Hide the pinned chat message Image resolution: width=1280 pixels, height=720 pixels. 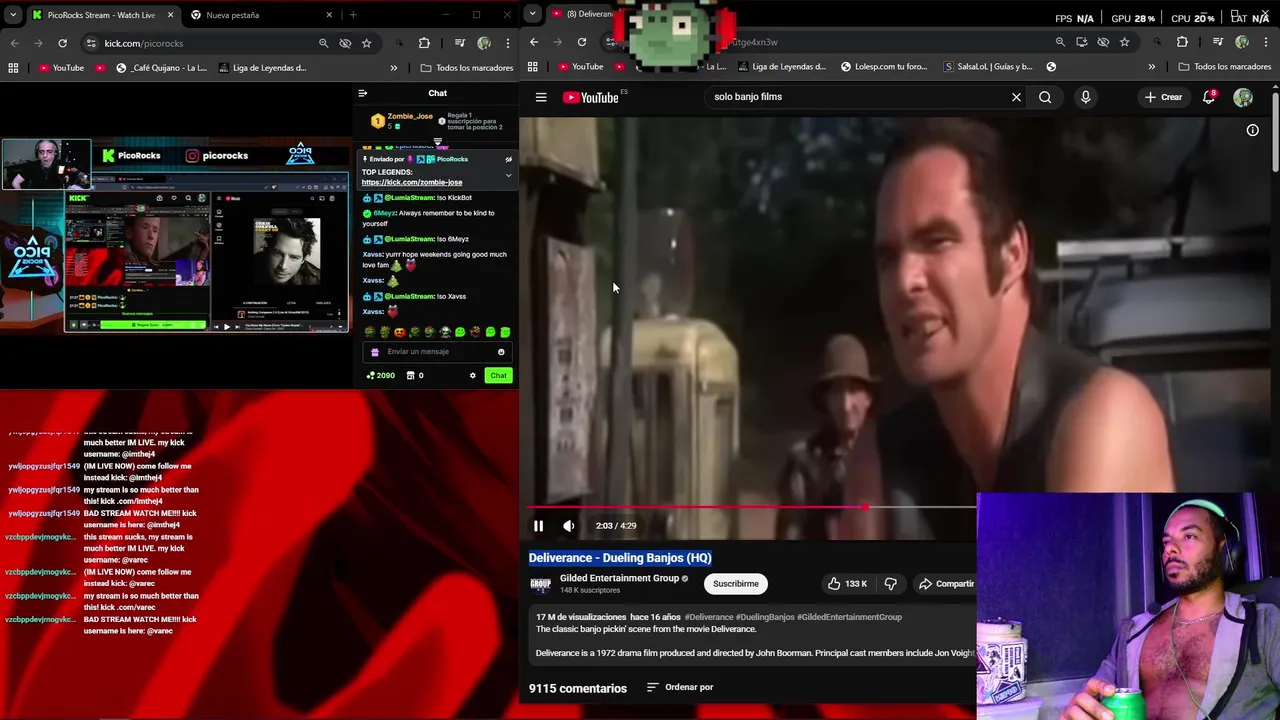click(508, 159)
